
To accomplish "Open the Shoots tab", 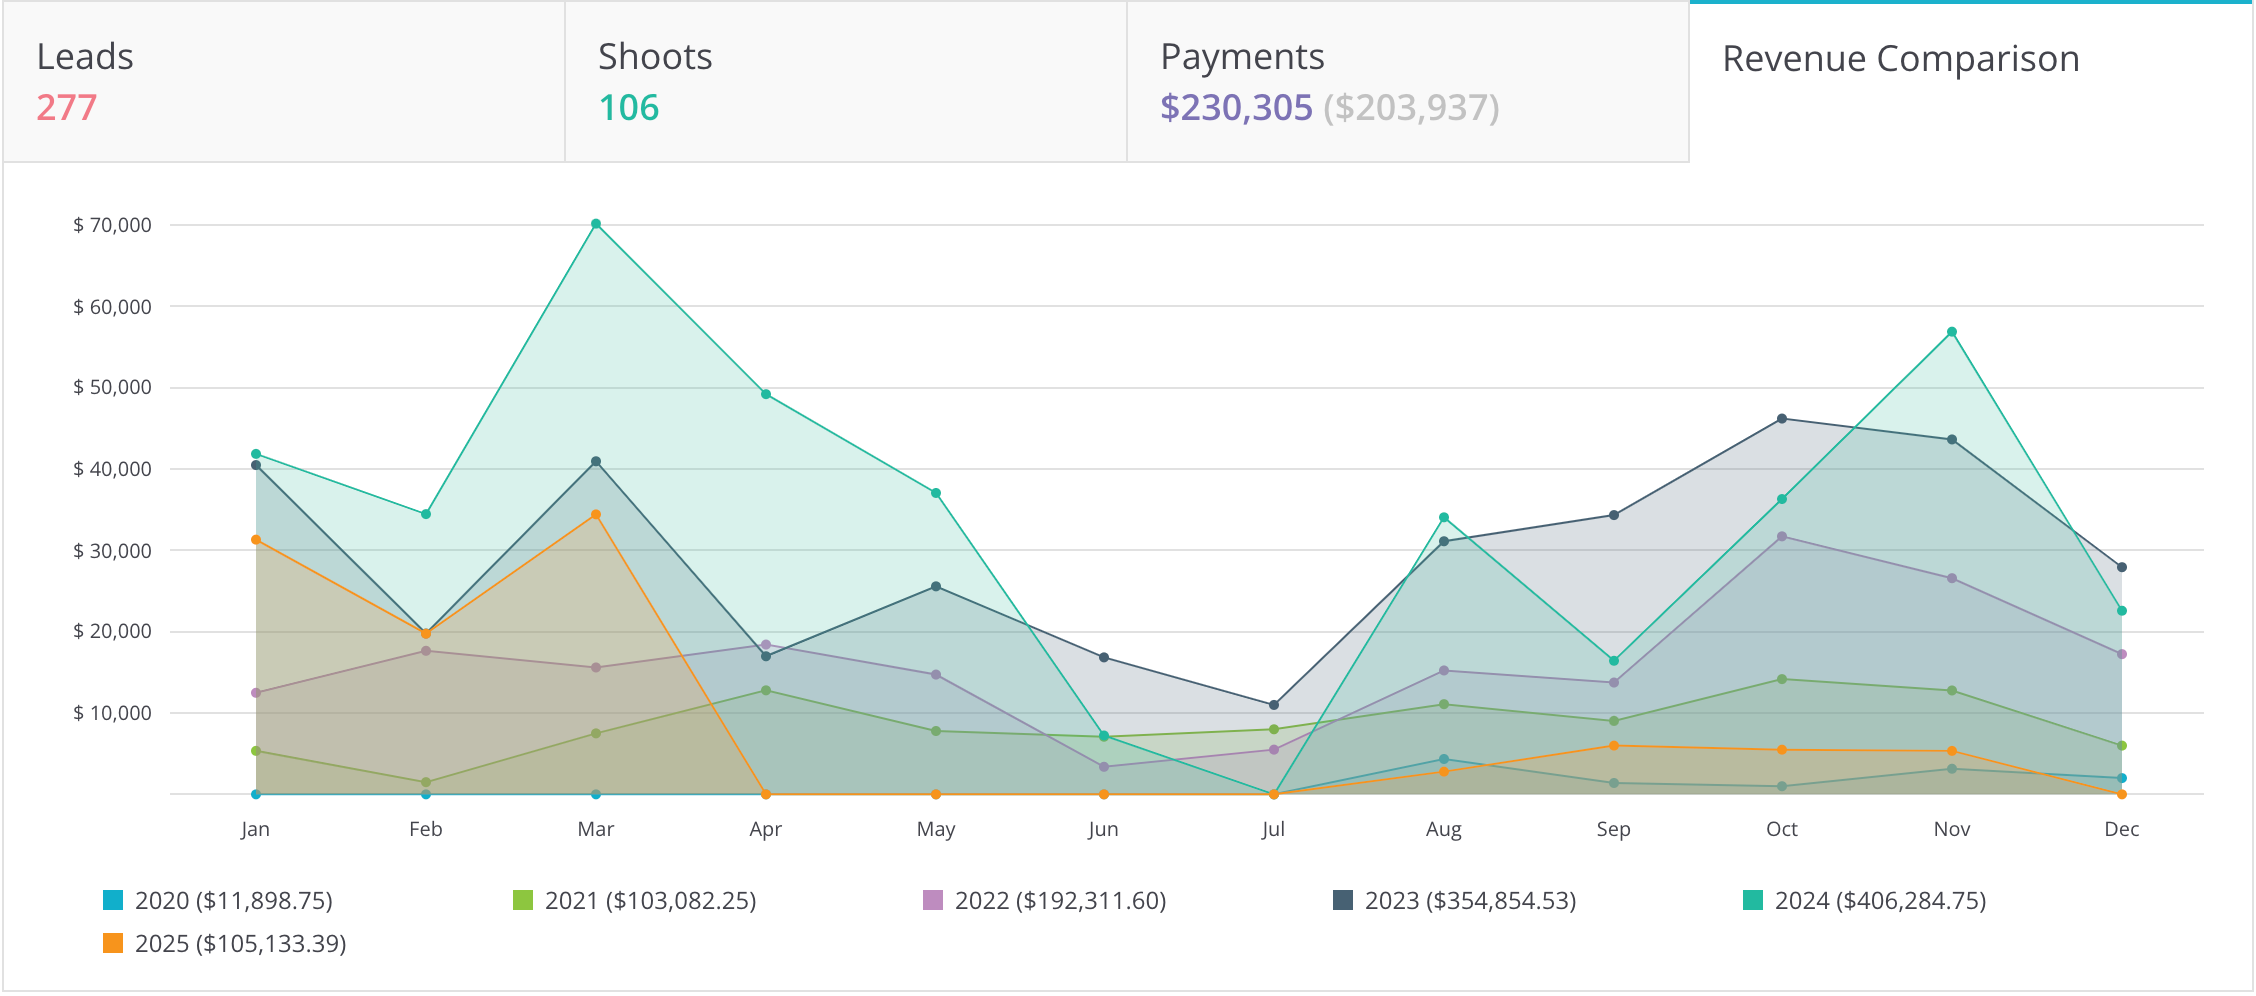I will tap(845, 82).
